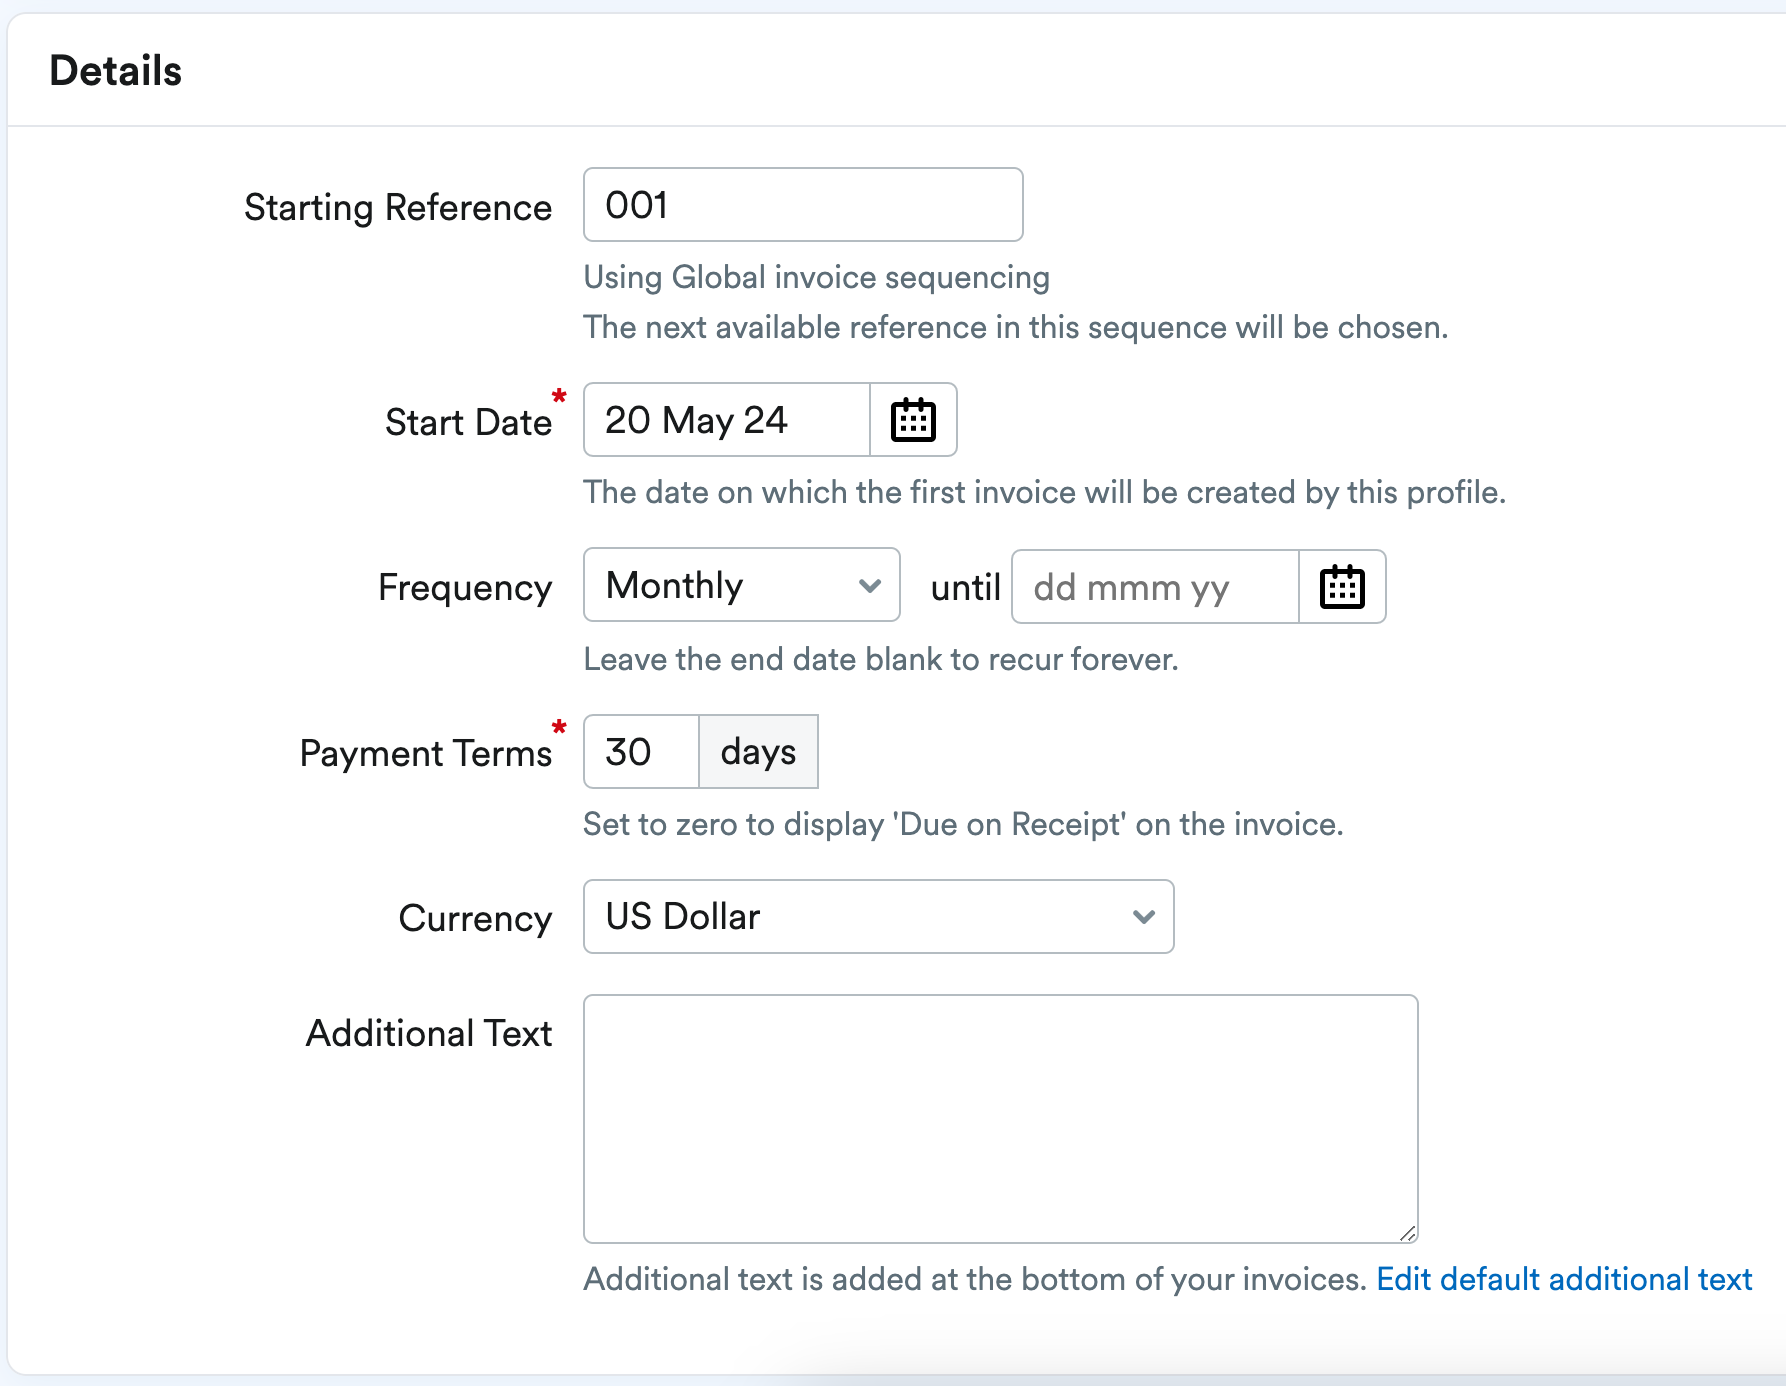Click the Details heading
Screen dimensions: 1786x1386
click(x=117, y=69)
